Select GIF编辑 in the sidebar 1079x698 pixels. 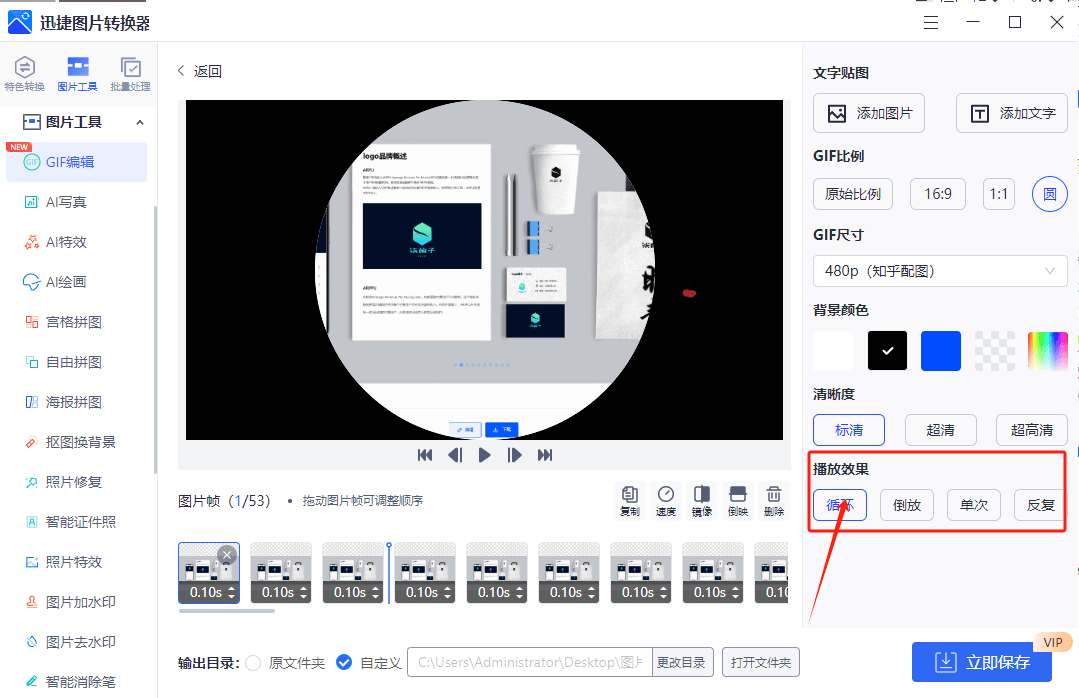point(76,162)
